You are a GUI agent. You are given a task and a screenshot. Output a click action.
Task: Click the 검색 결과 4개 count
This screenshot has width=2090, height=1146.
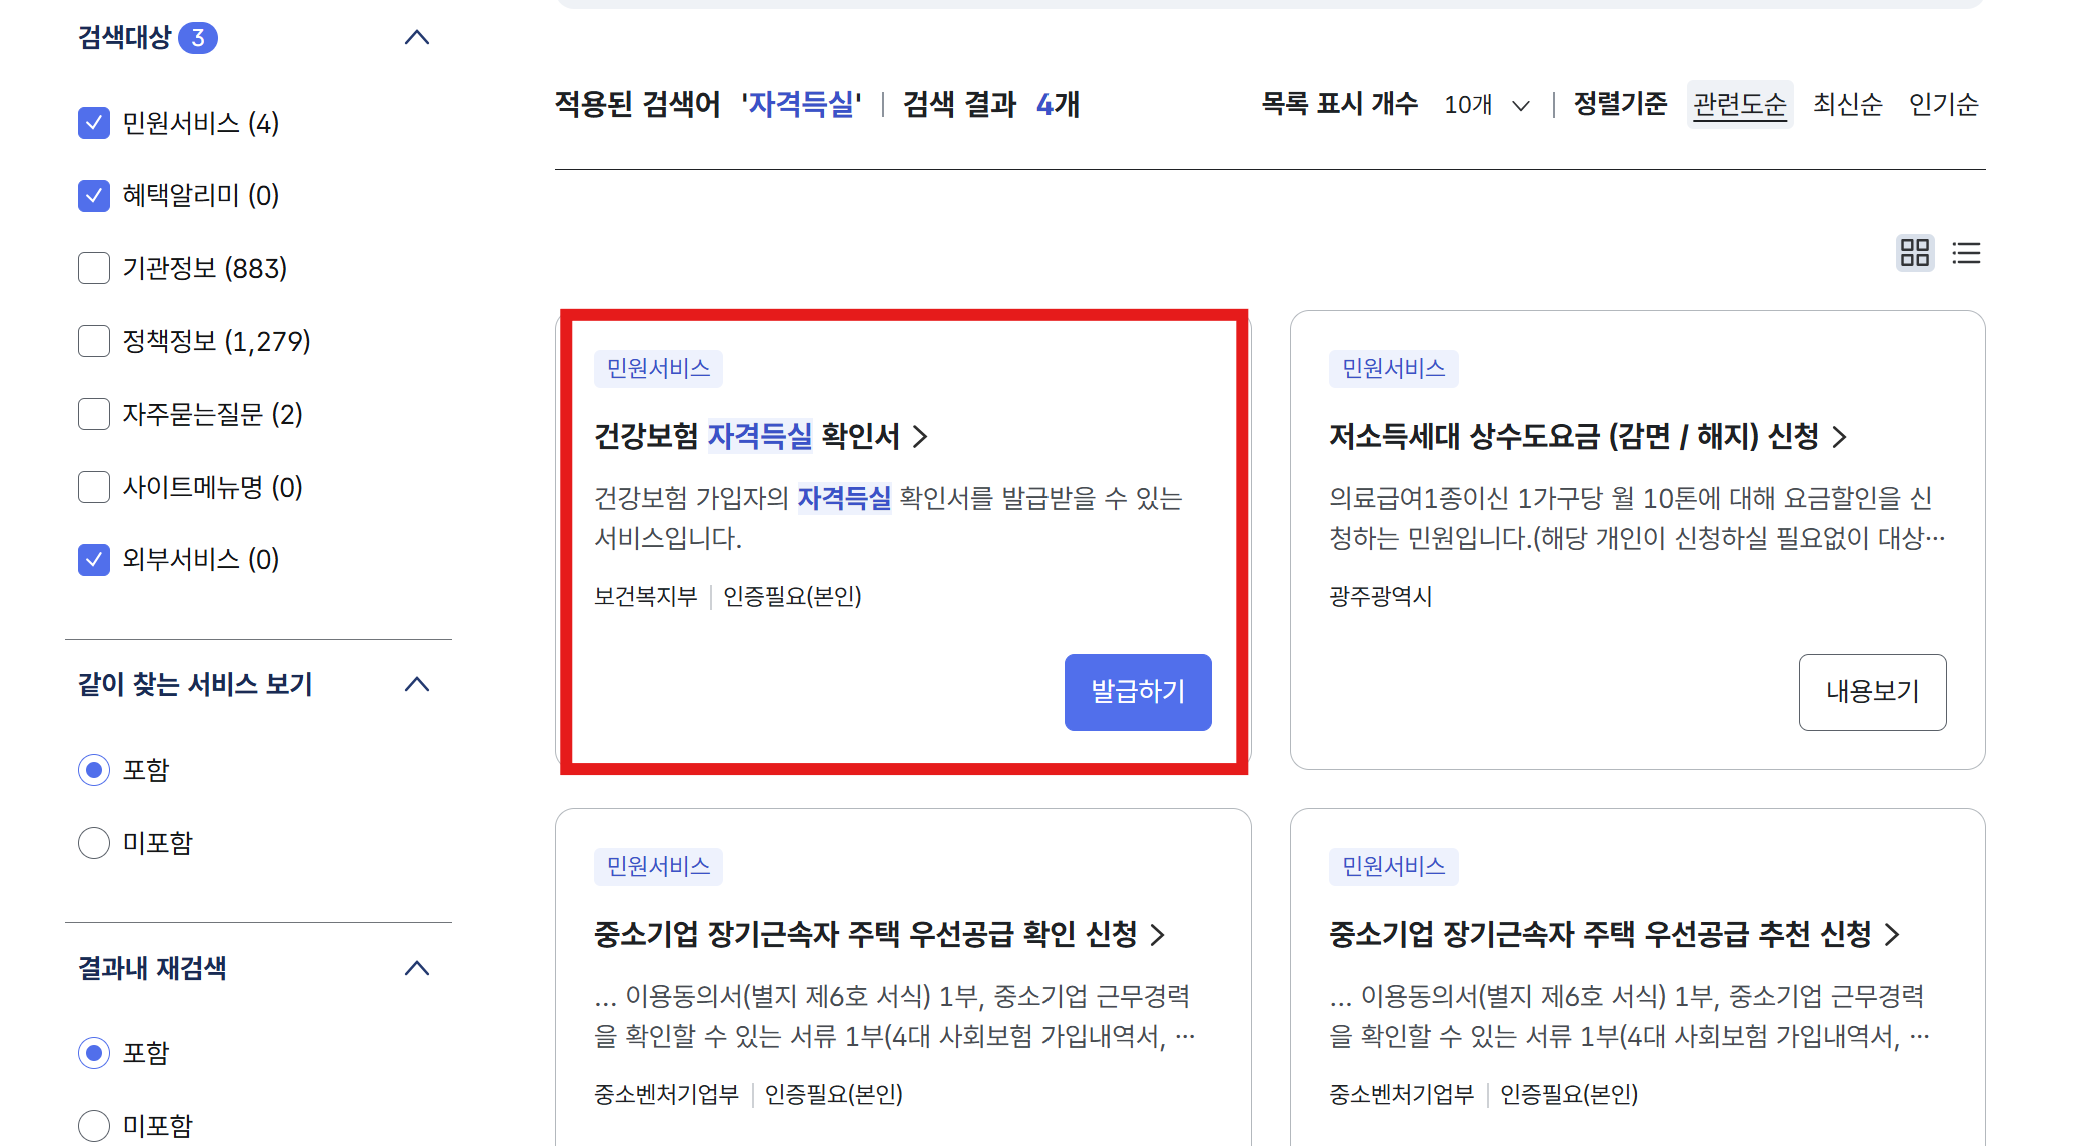point(991,104)
